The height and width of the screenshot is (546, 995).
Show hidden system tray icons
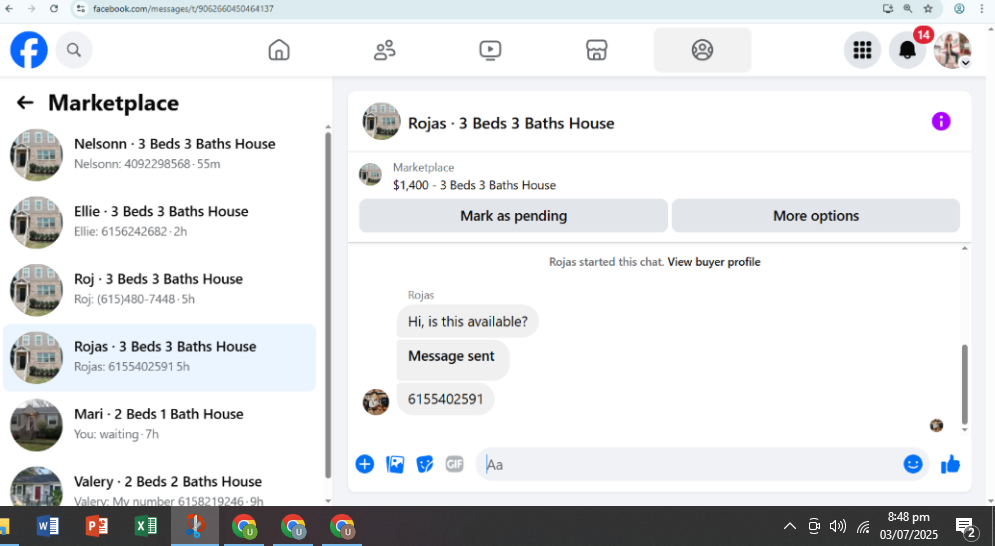789,526
